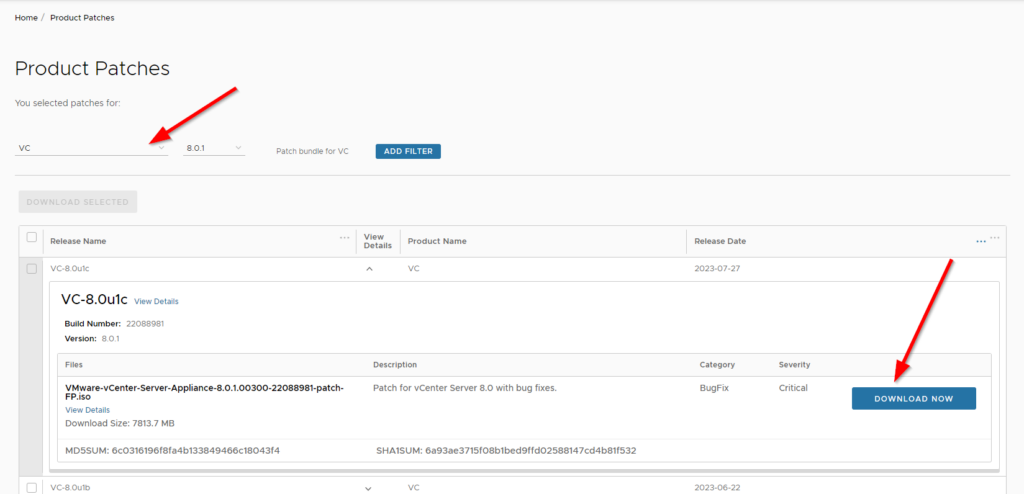Check the VC-8.0u1c row checkbox
The image size is (1024, 494).
click(31, 269)
